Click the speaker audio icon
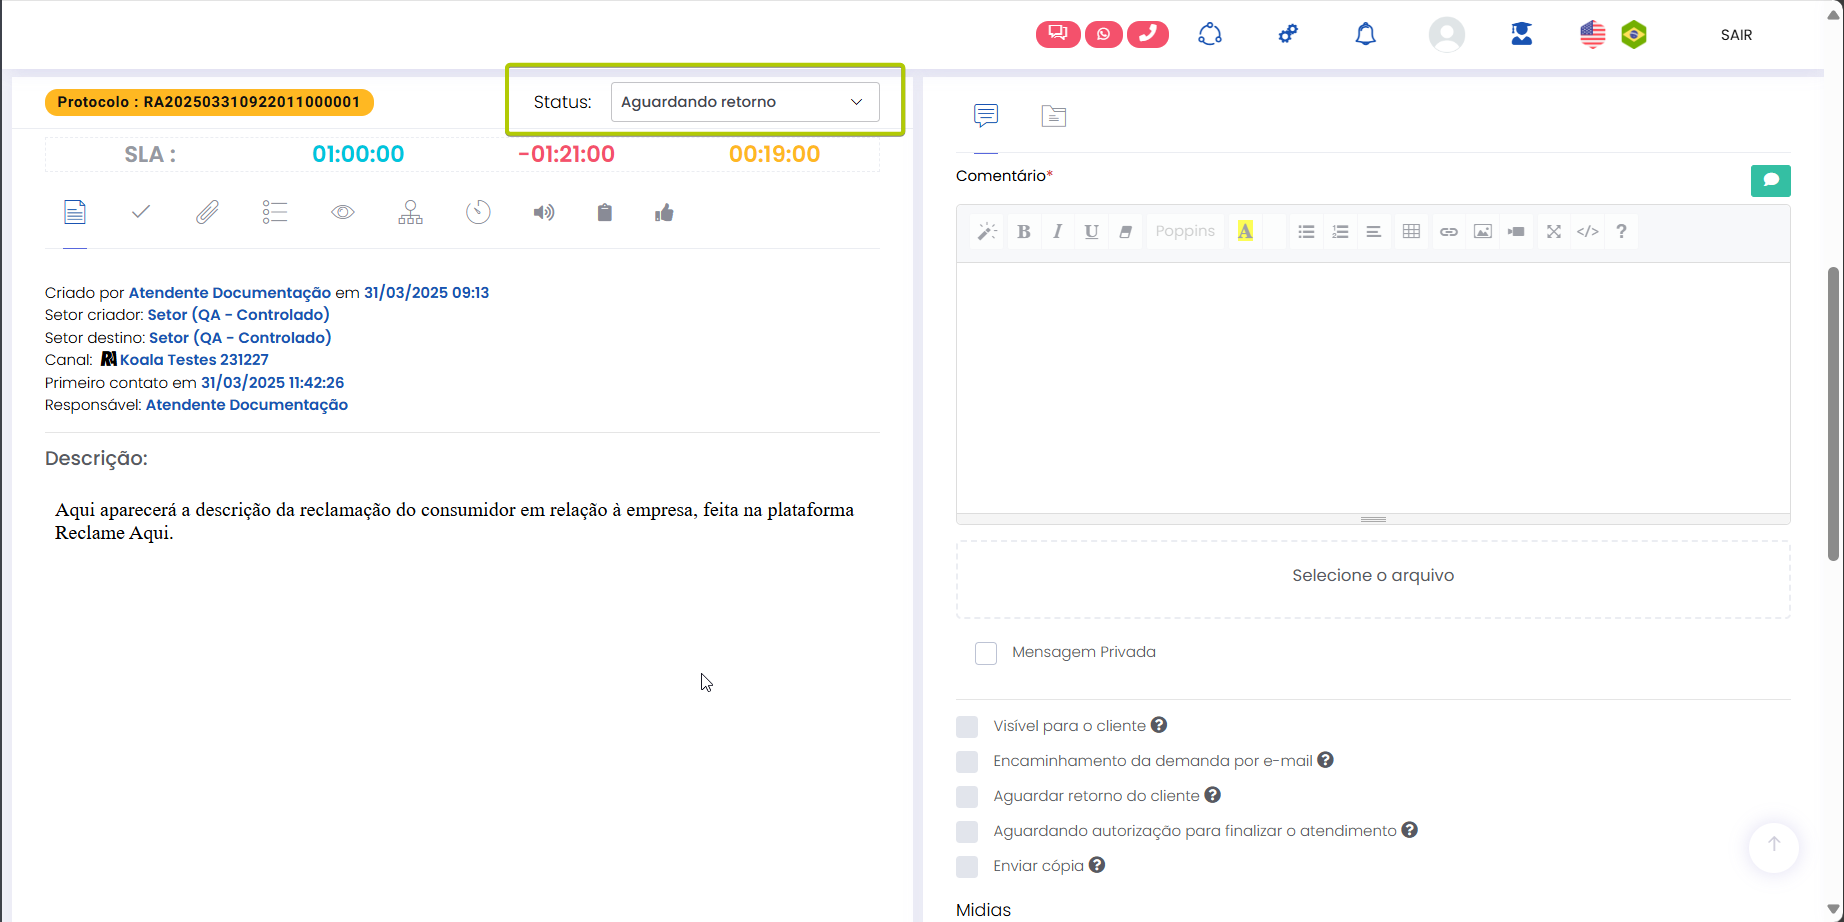Viewport: 1844px width, 922px height. 543,212
